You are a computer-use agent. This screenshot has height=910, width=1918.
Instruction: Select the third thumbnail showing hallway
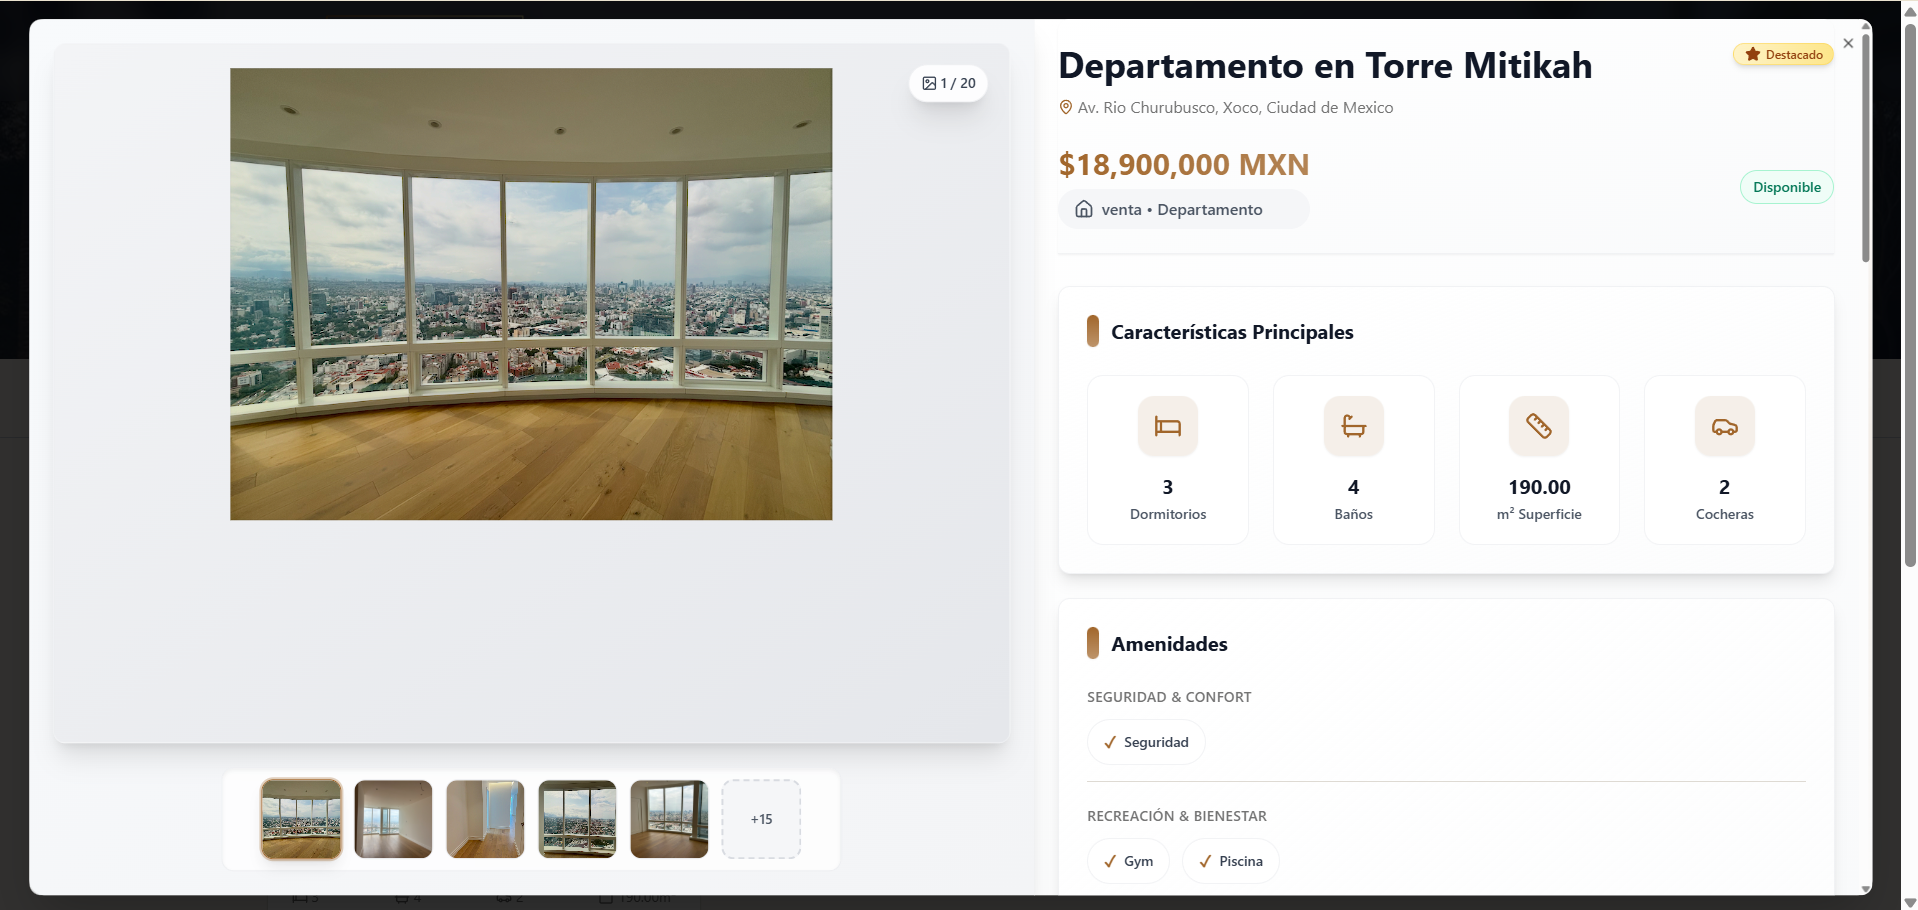coord(485,819)
